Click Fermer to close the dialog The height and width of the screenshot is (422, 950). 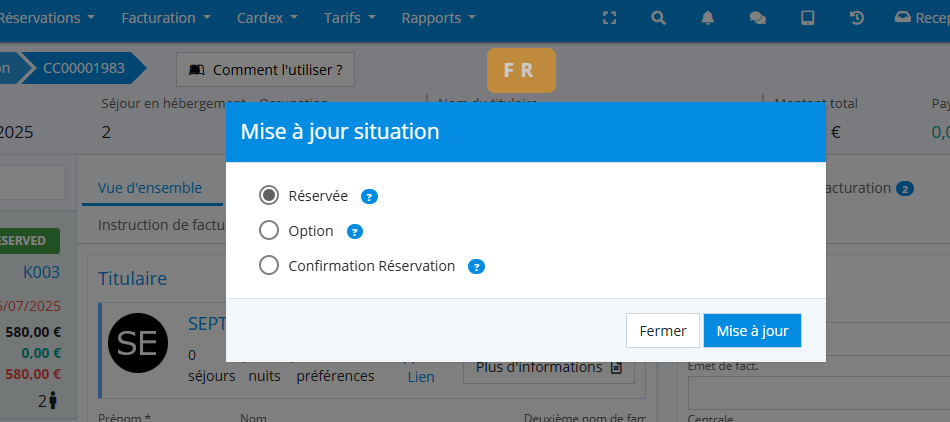click(662, 331)
